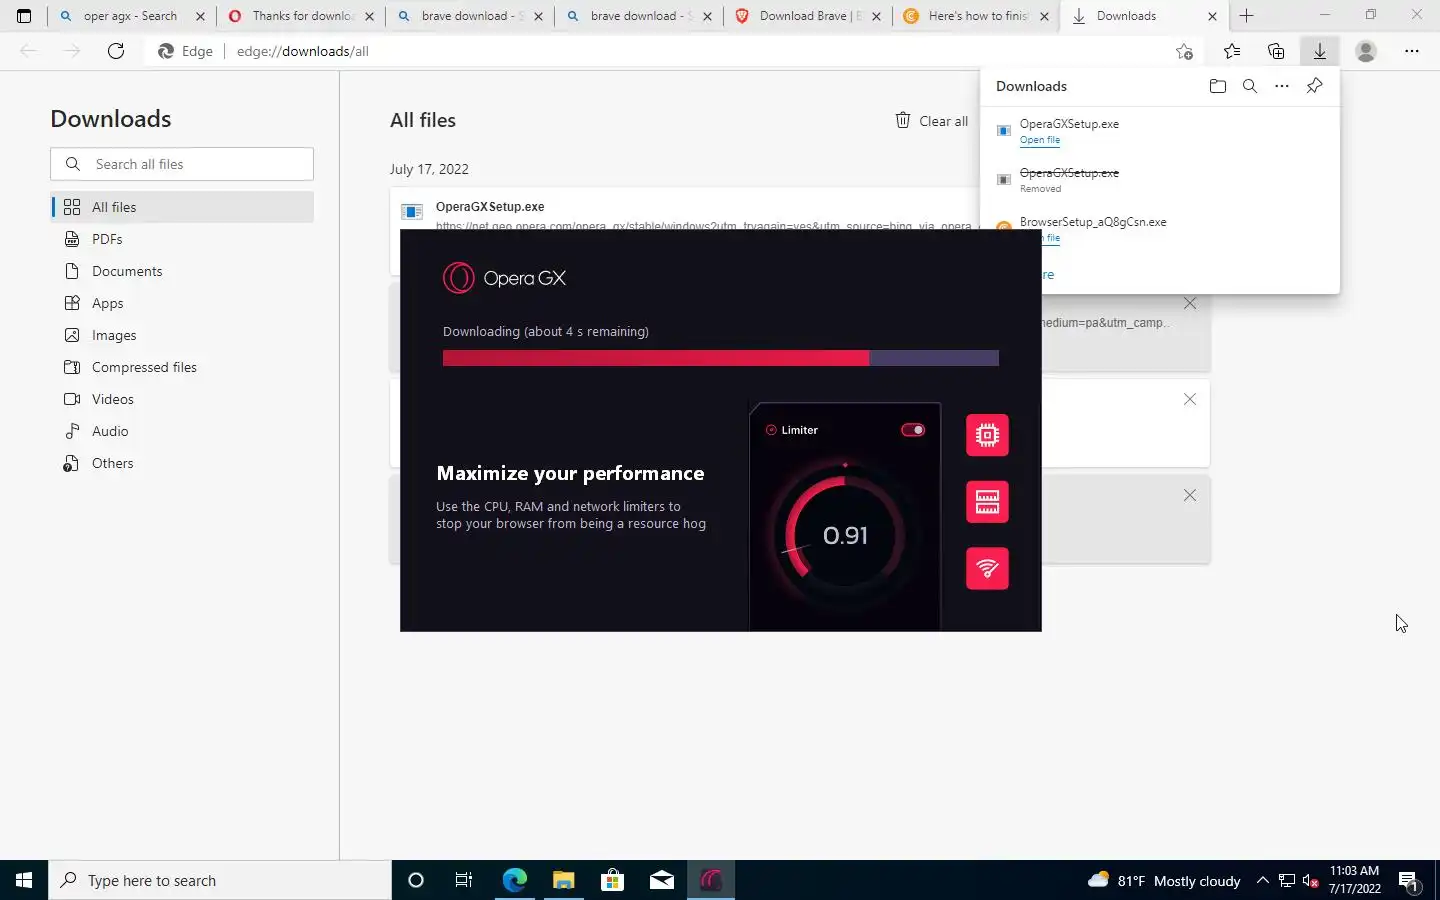
Task: Open the tab actions menu icon
Action: (24, 16)
